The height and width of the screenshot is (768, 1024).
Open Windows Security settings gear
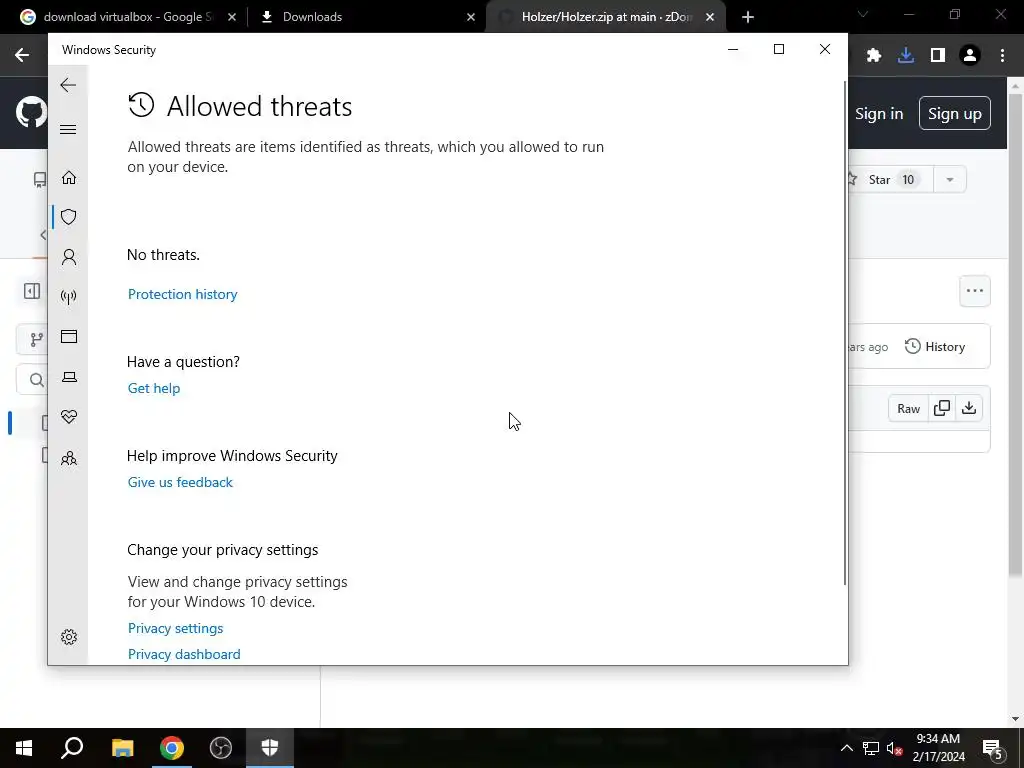pos(69,637)
